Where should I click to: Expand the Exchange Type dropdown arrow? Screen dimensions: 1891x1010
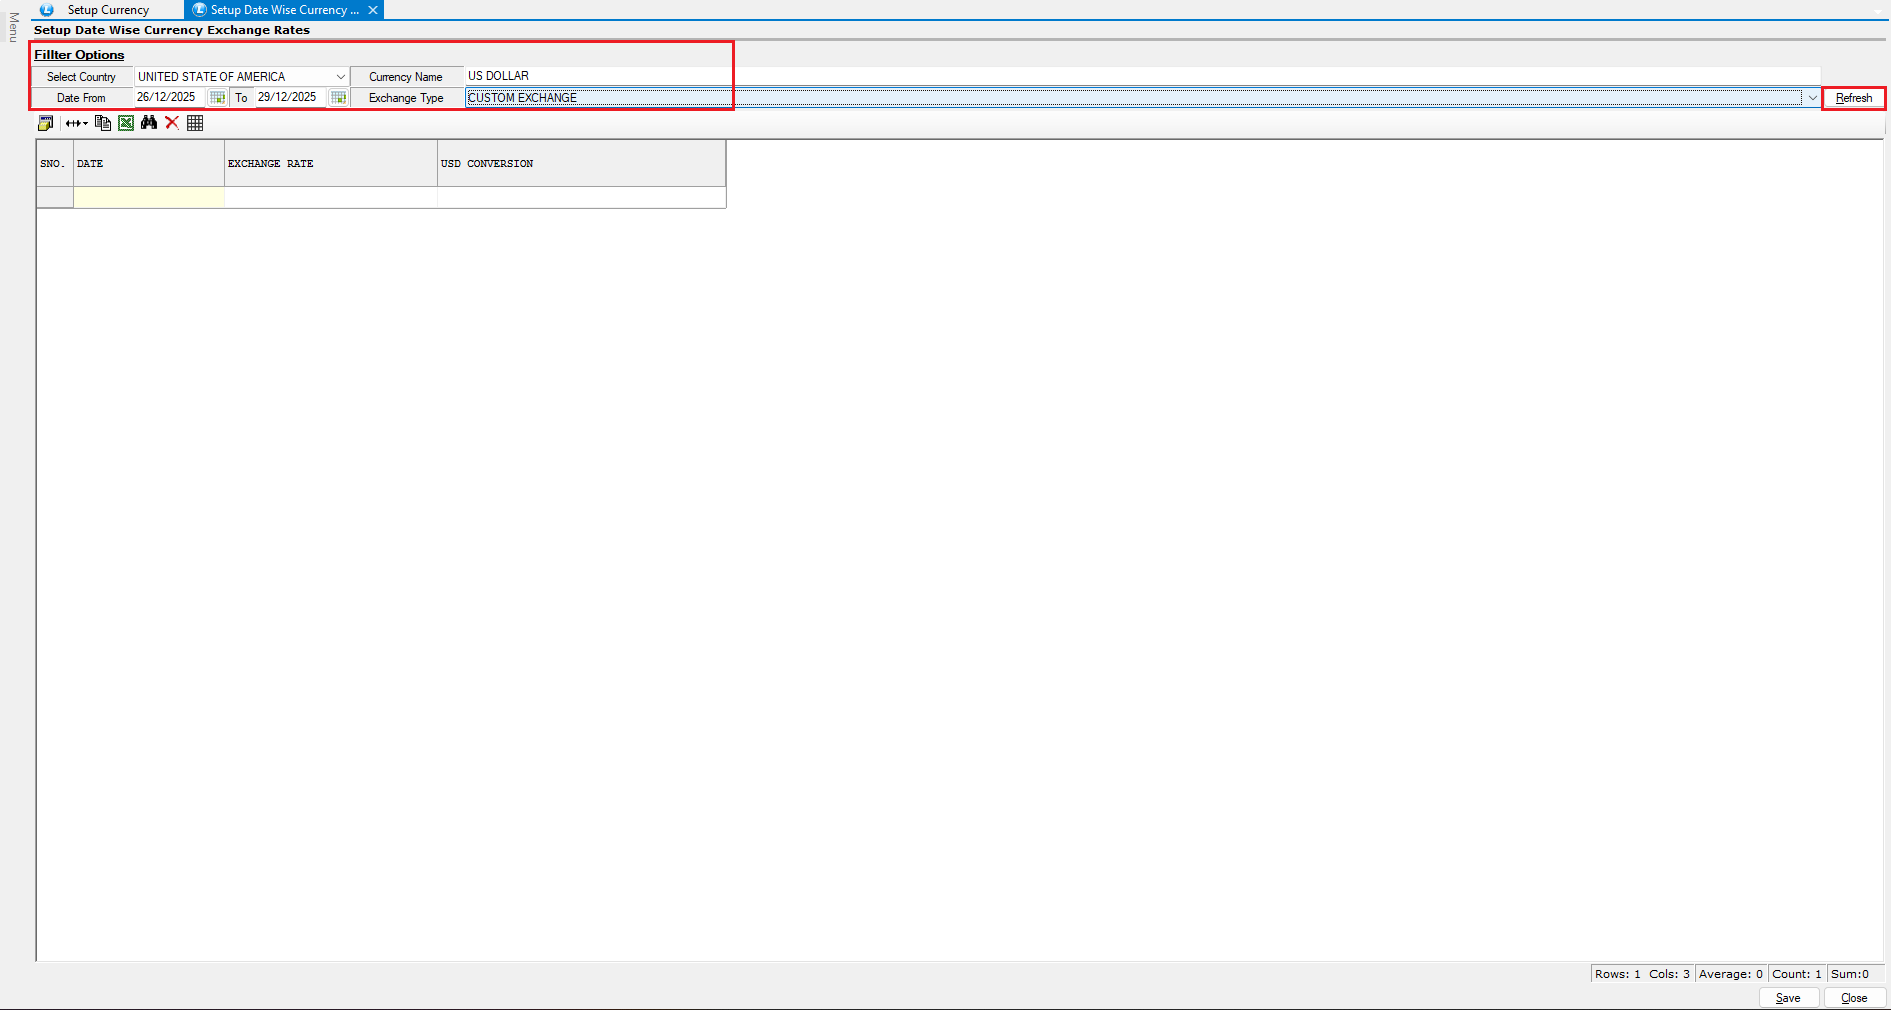pos(1811,98)
